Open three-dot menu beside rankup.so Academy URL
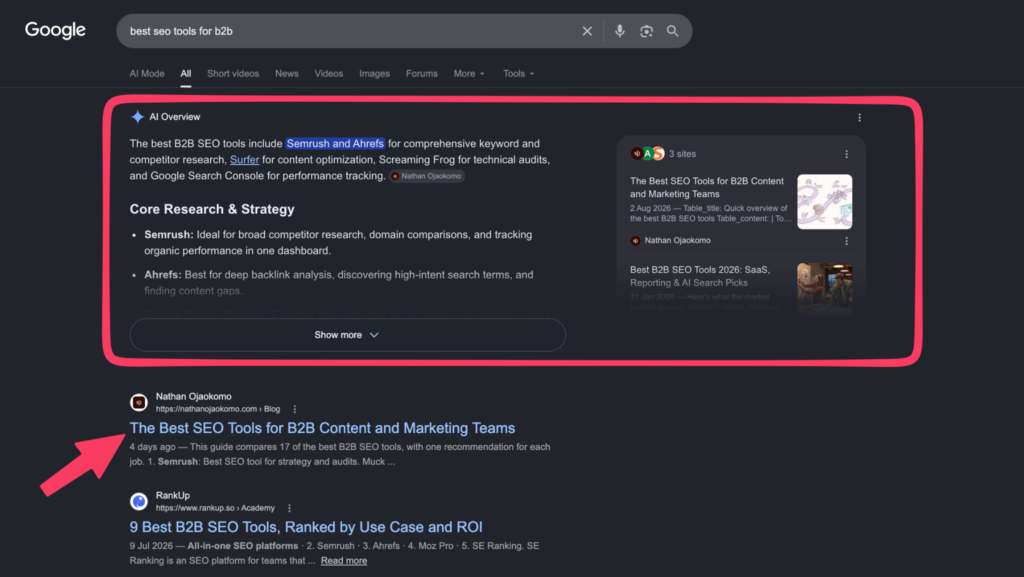Viewport: 1024px width, 577px height. coord(289,508)
